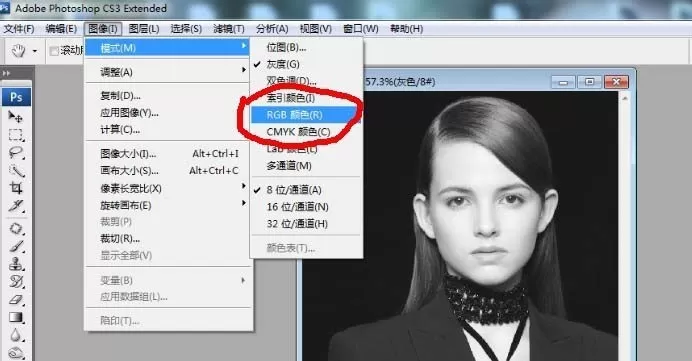Select the Quick Selection wand tool

click(x=16, y=170)
